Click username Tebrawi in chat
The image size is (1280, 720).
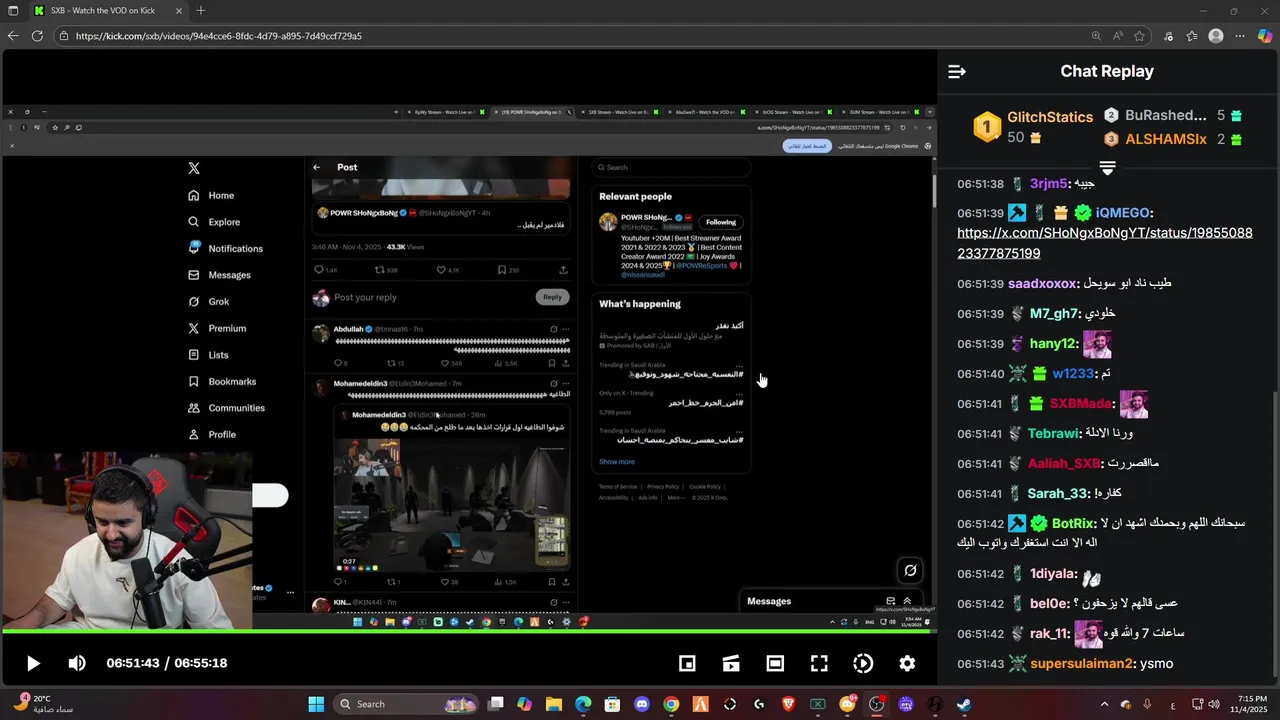(x=1054, y=434)
